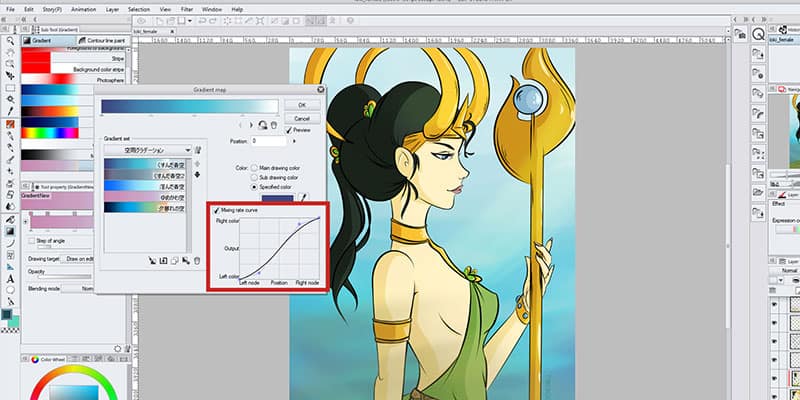Viewport: 800px width, 400px height.
Task: Click top material folder icon in right dock
Action: (x=759, y=53)
